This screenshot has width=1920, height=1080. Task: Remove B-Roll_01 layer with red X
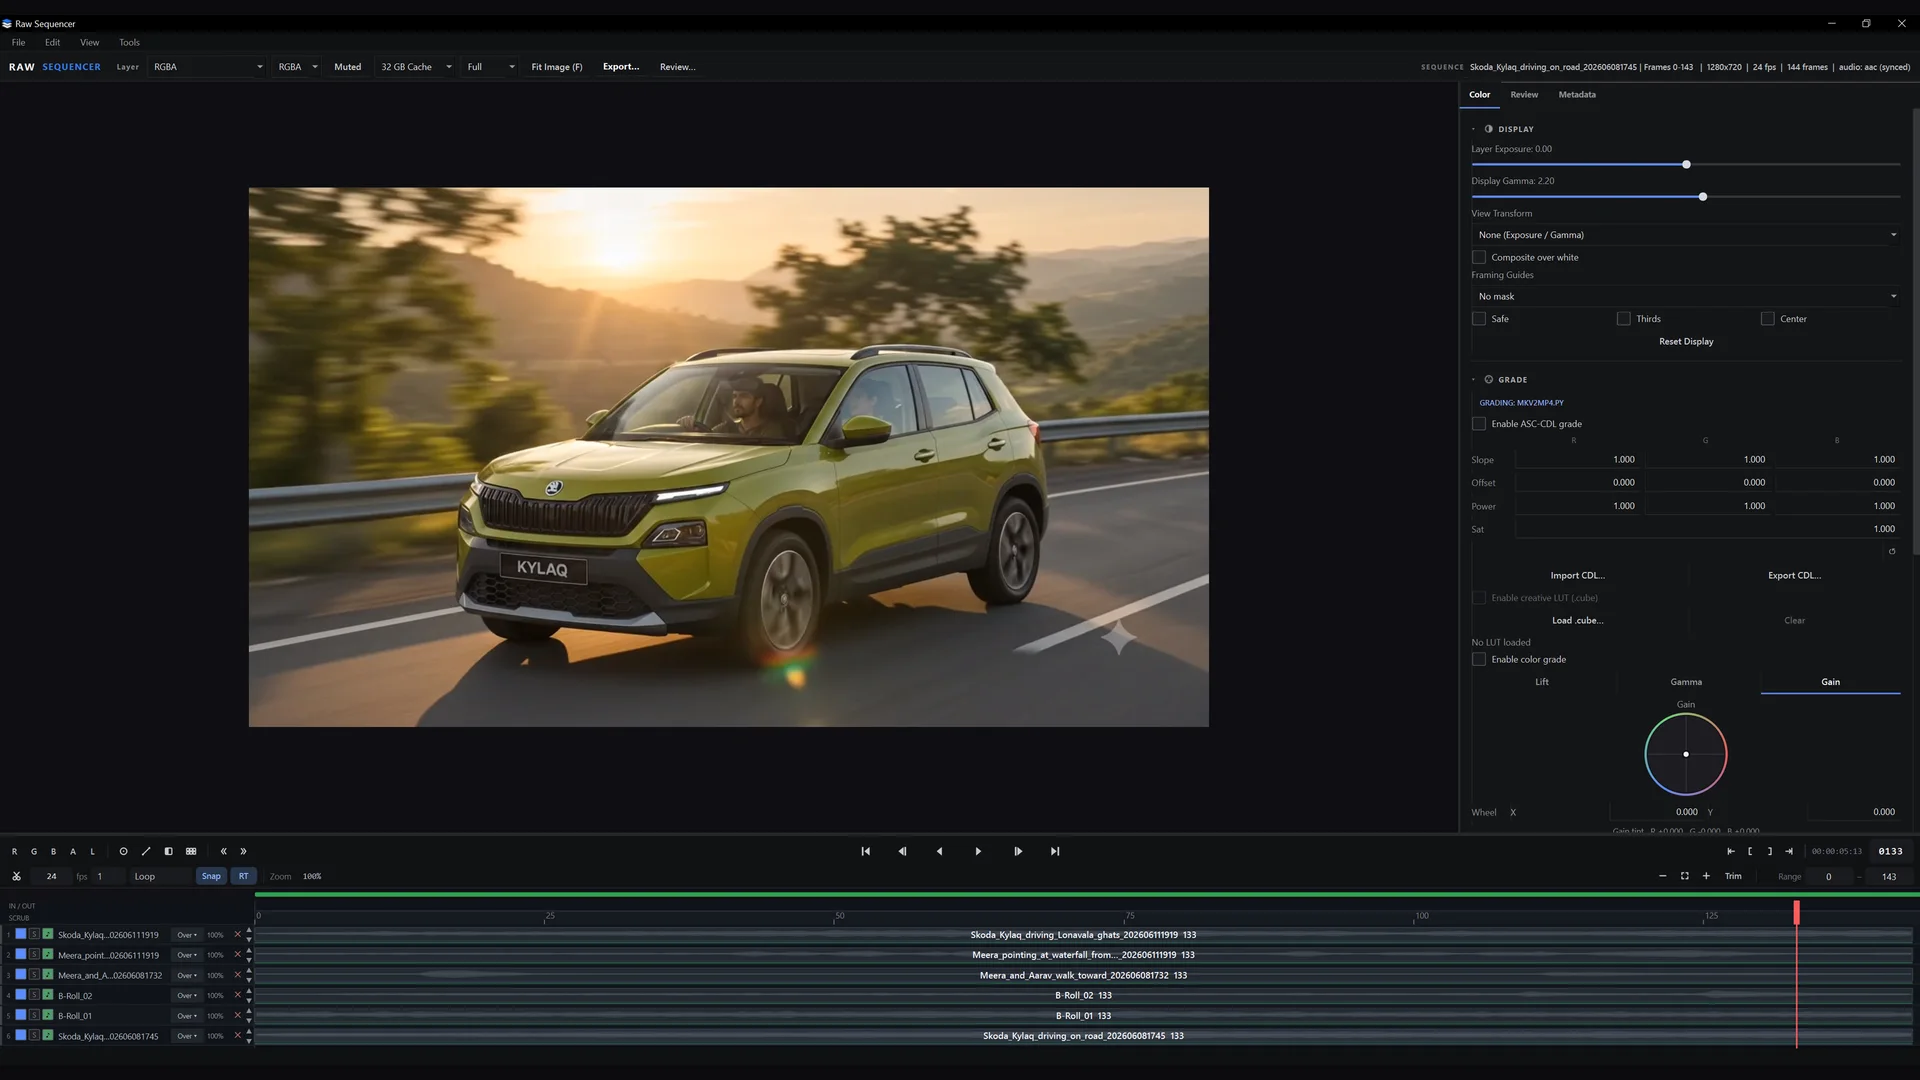(237, 1015)
